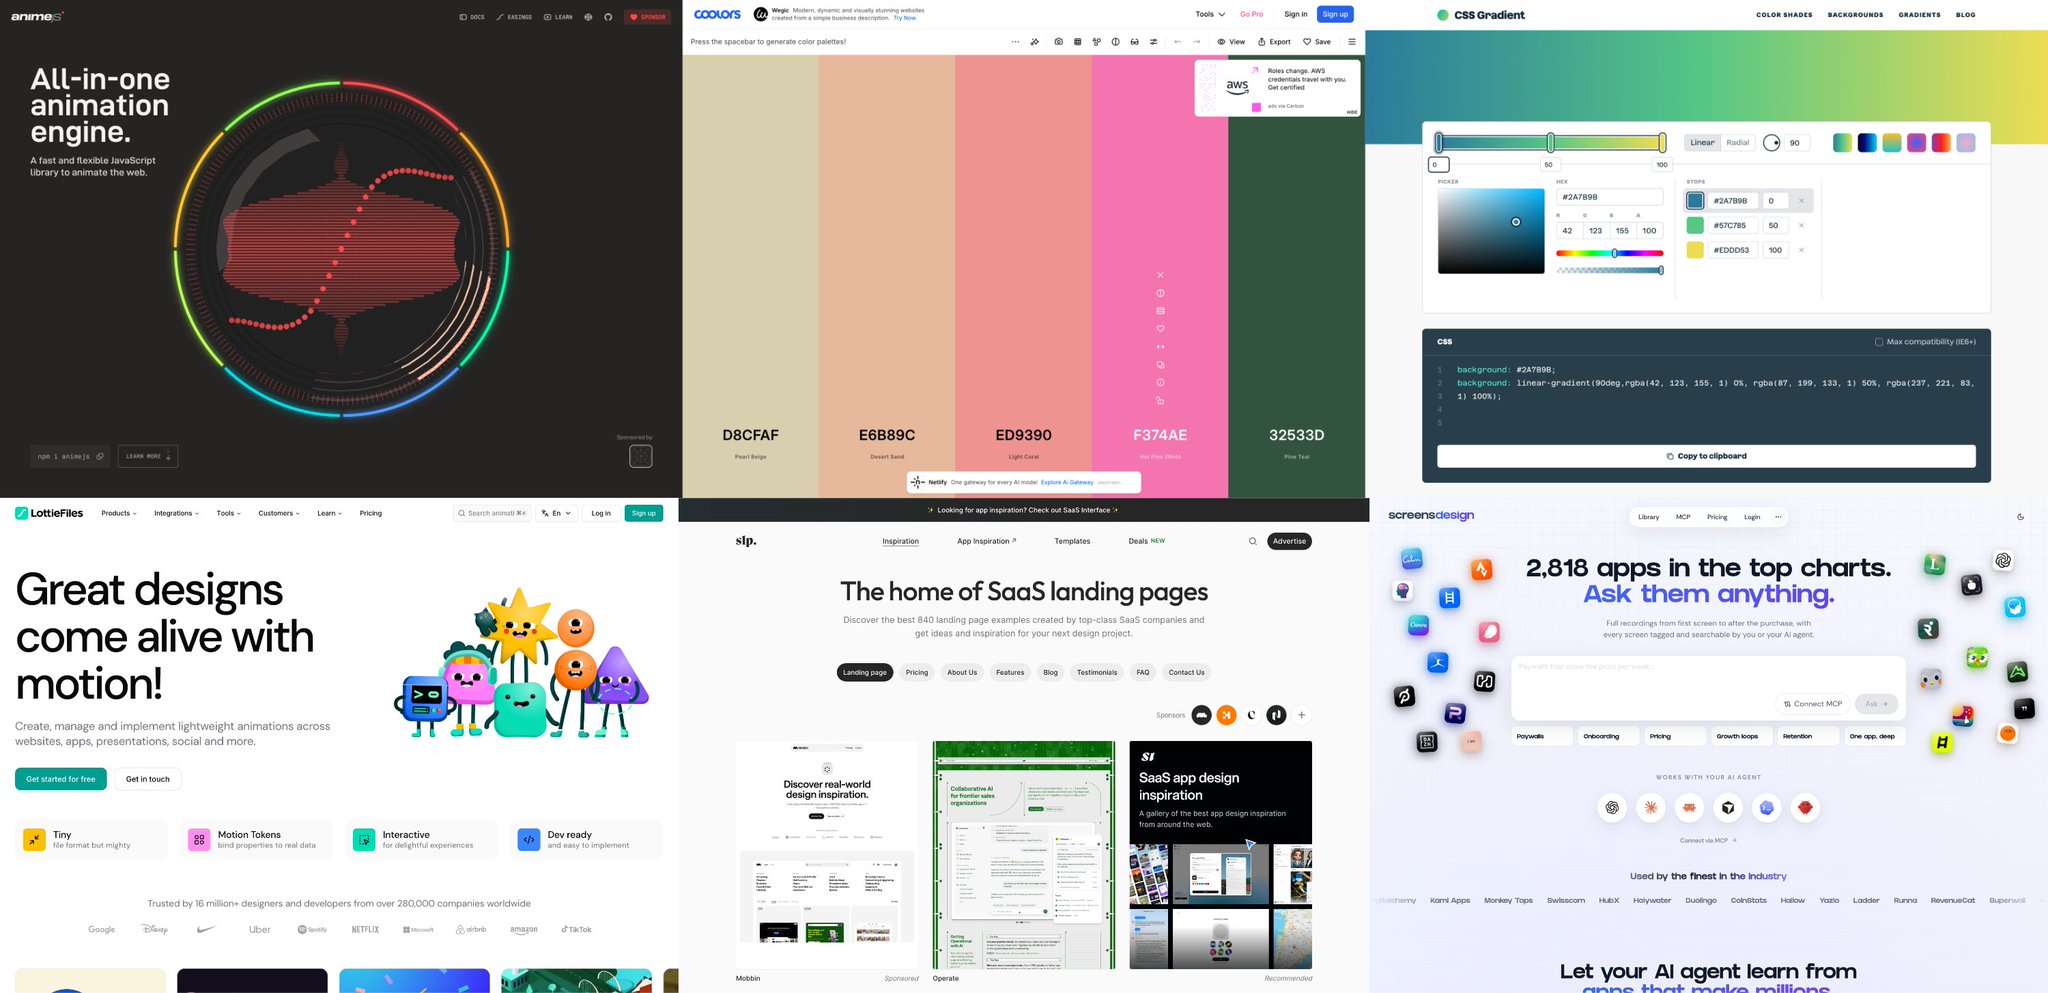2048x993 pixels.
Task: Expand the Integrations menu in LottieFiles
Action: 176,513
